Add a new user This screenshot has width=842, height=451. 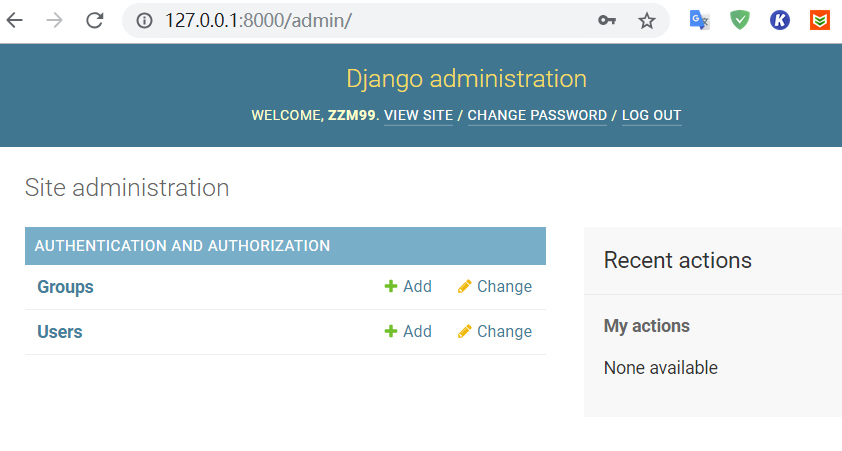click(x=408, y=332)
